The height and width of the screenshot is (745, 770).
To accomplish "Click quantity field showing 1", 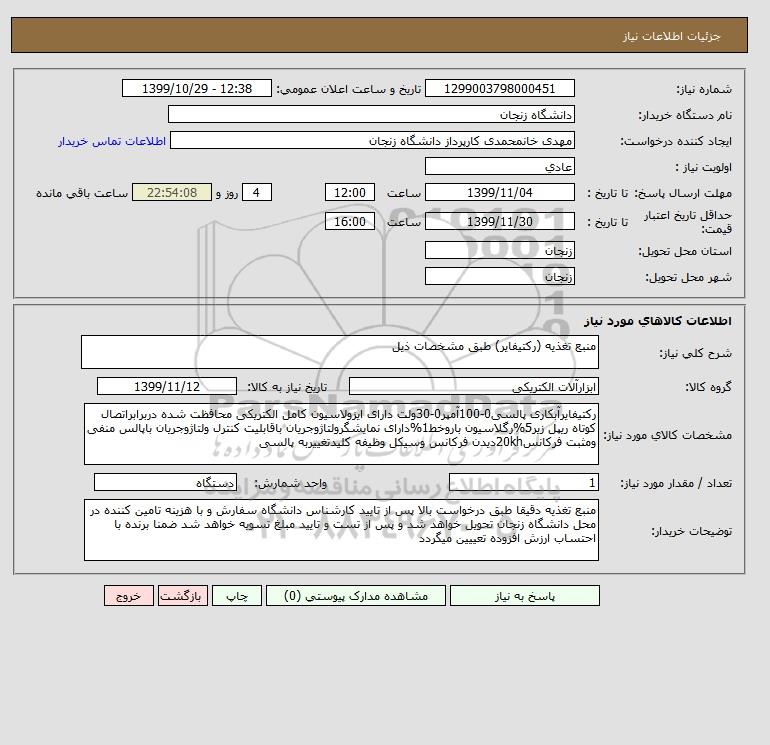I will (523, 482).
